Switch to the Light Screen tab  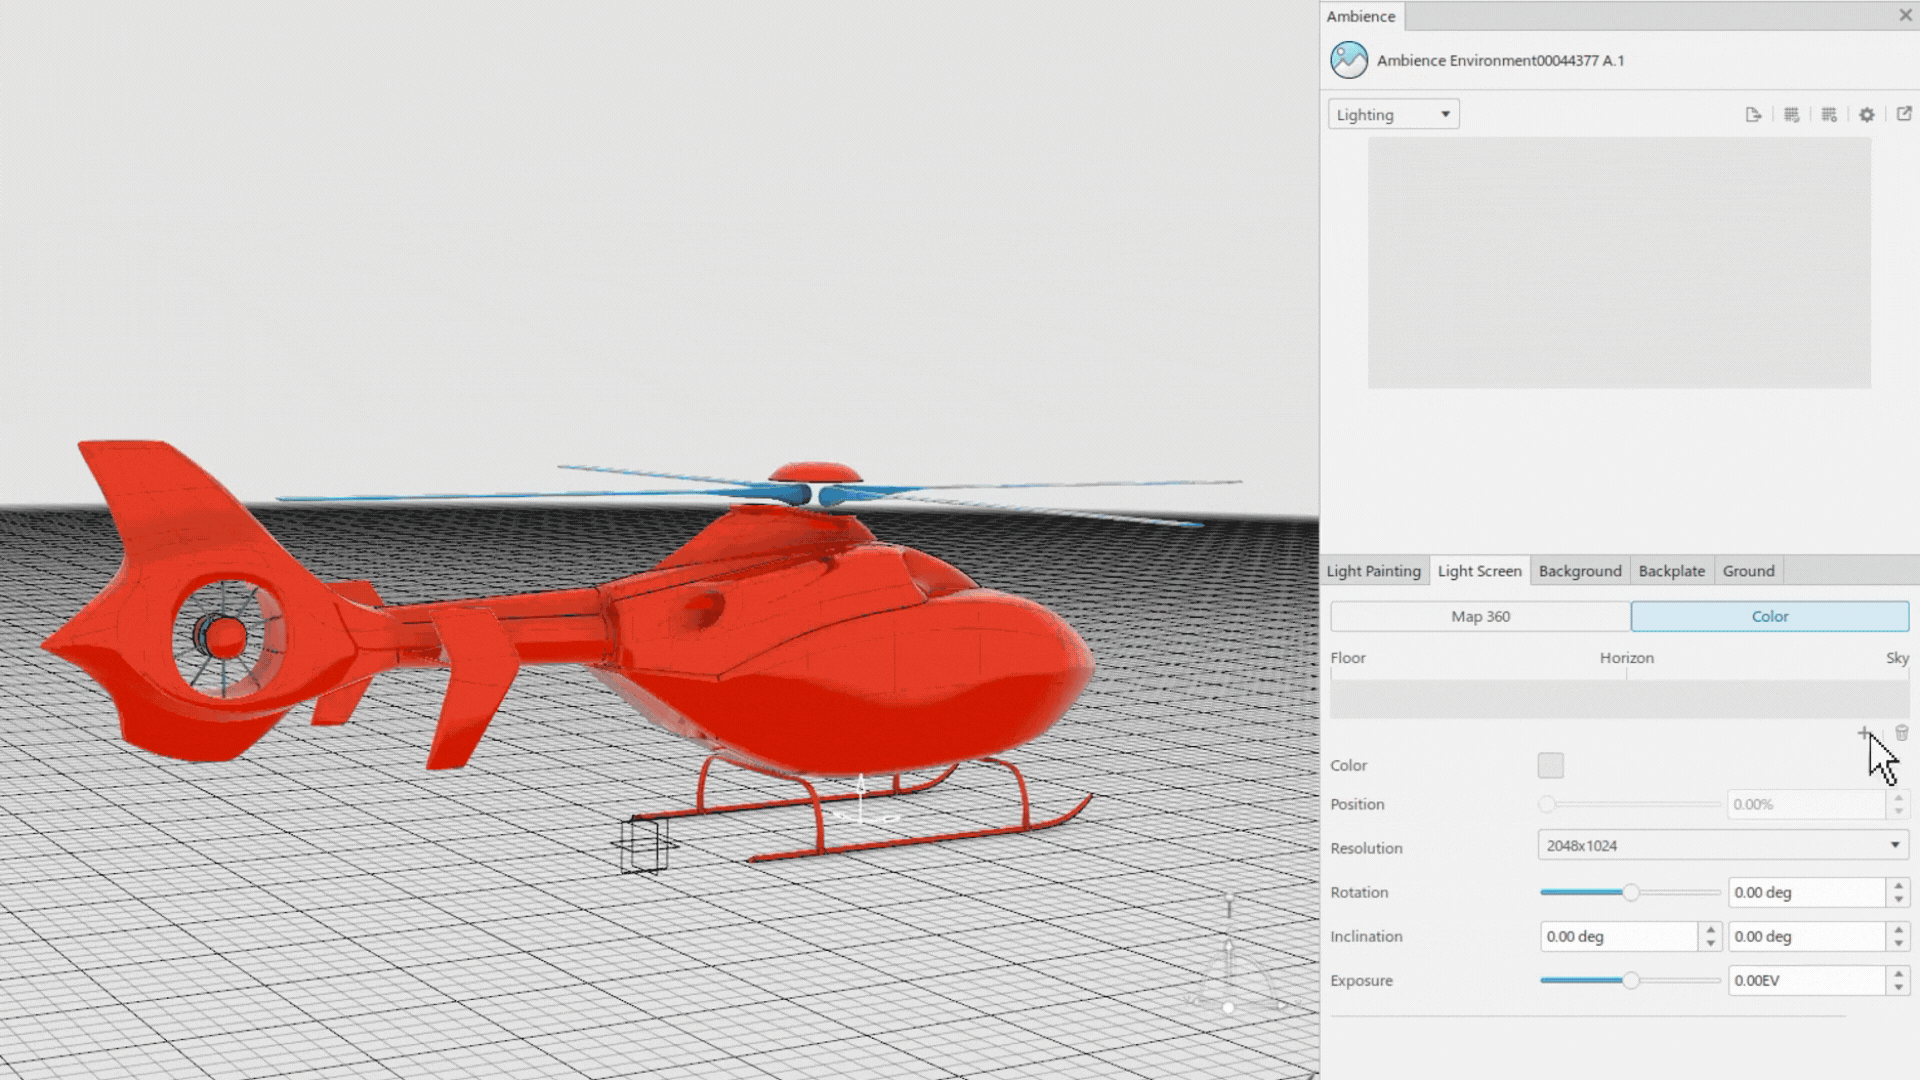(1479, 571)
